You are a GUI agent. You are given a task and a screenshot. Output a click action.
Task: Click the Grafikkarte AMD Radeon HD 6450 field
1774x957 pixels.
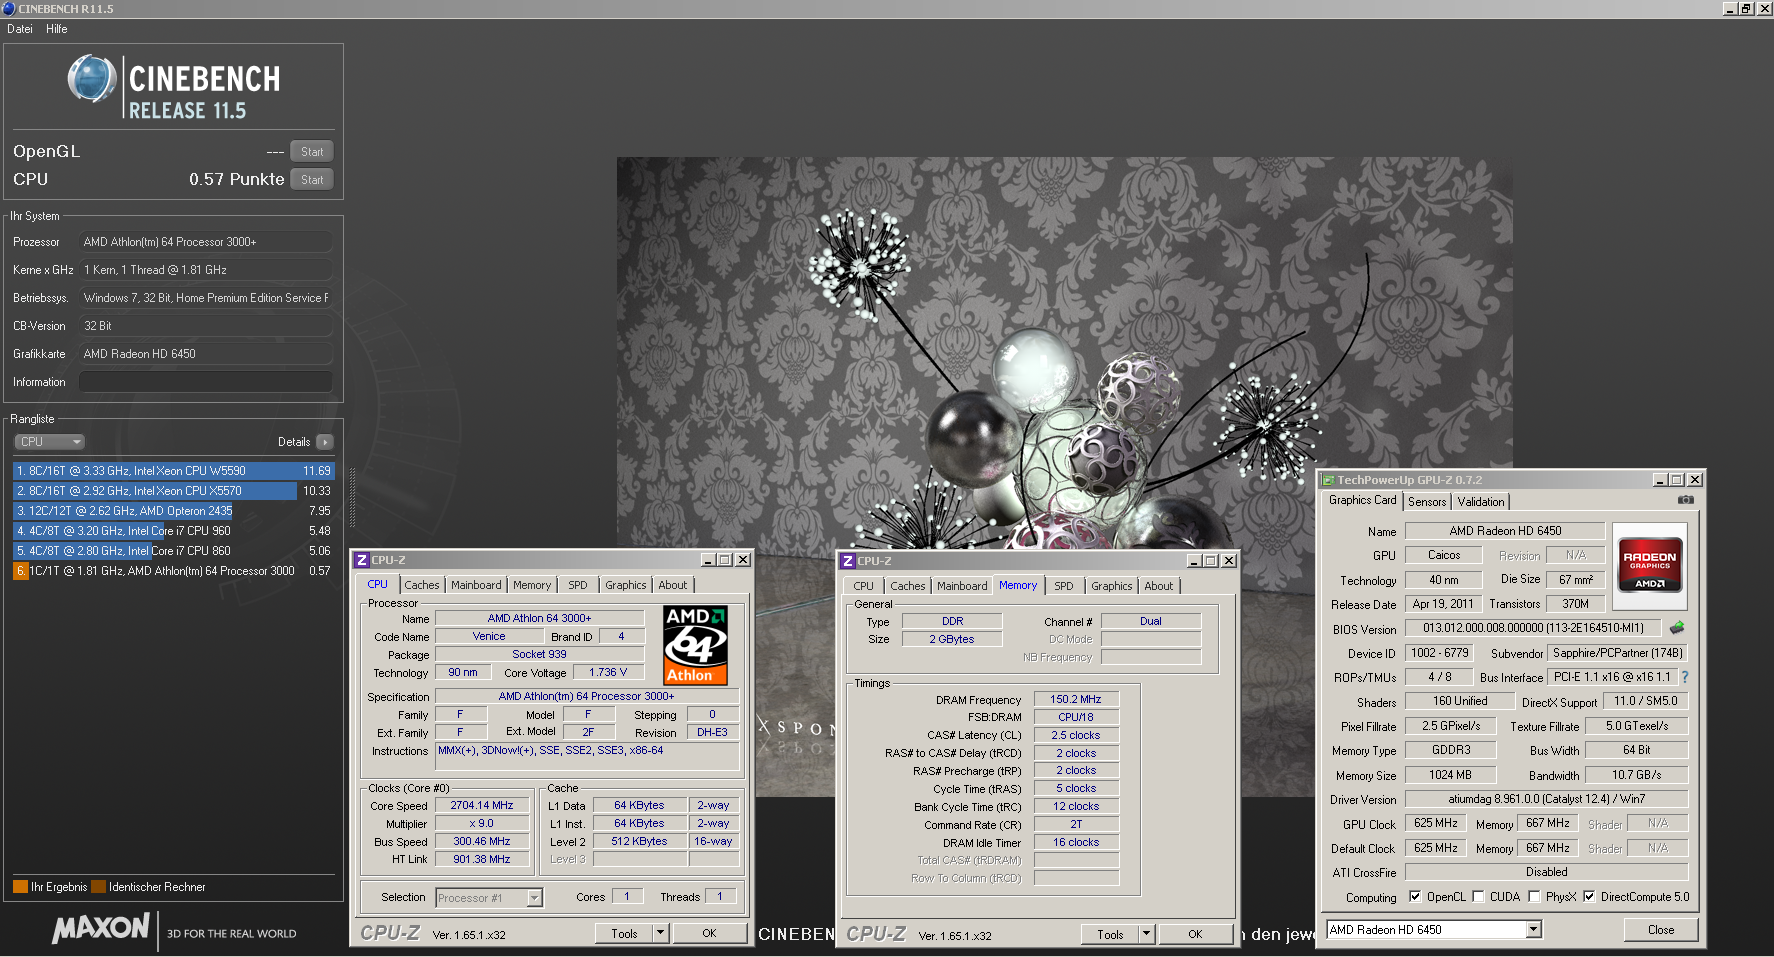(206, 354)
